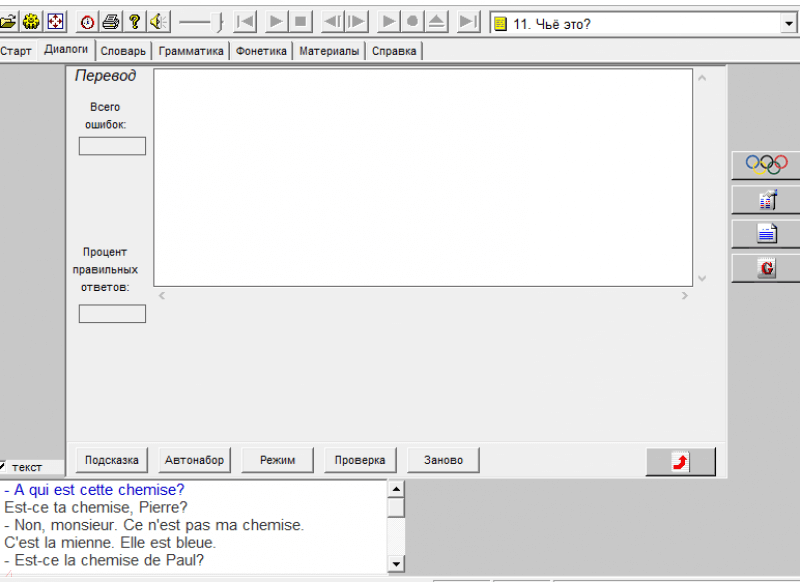Open the Словарь tab

pyautogui.click(x=123, y=51)
